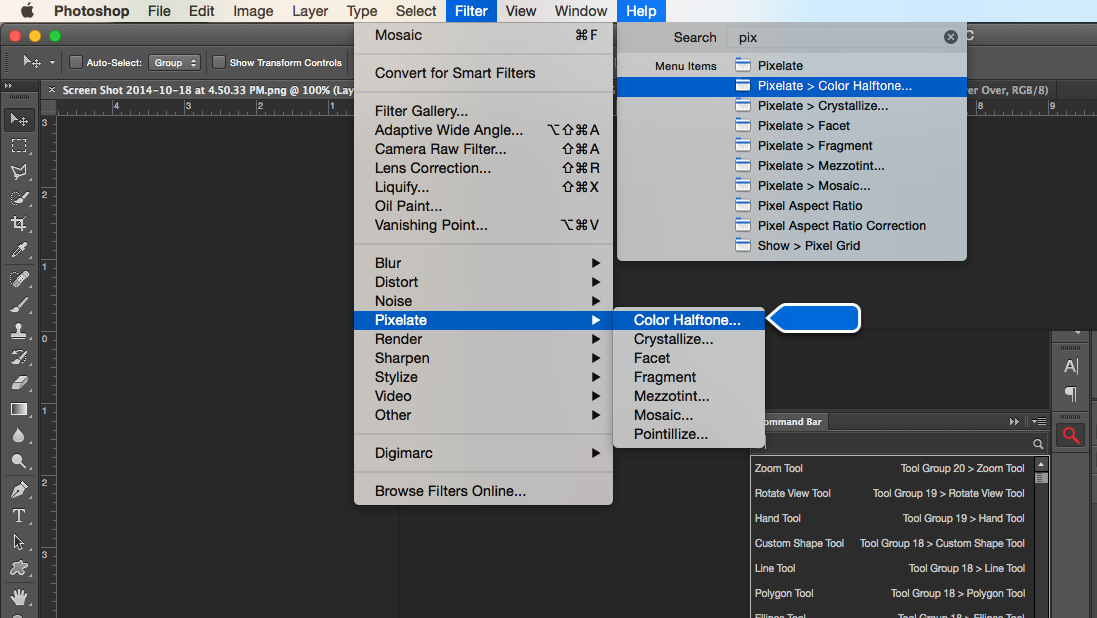Select 'Pixelate > Mezzotint...' help result
Screen dimensions: 1097x618
tap(792, 166)
